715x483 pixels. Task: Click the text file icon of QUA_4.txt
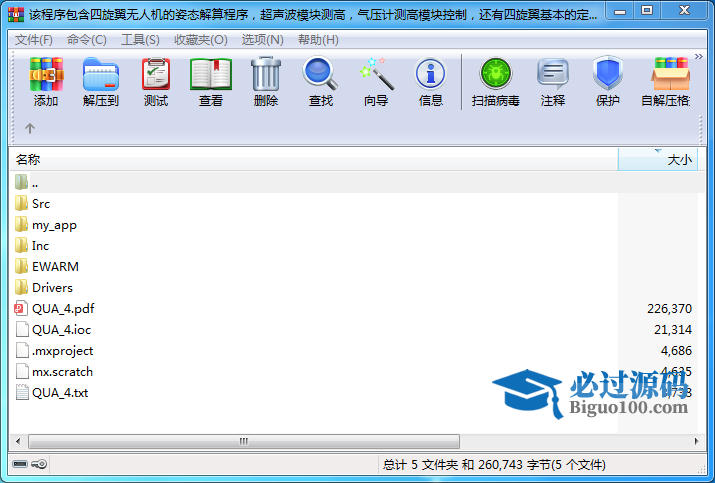tap(21, 393)
